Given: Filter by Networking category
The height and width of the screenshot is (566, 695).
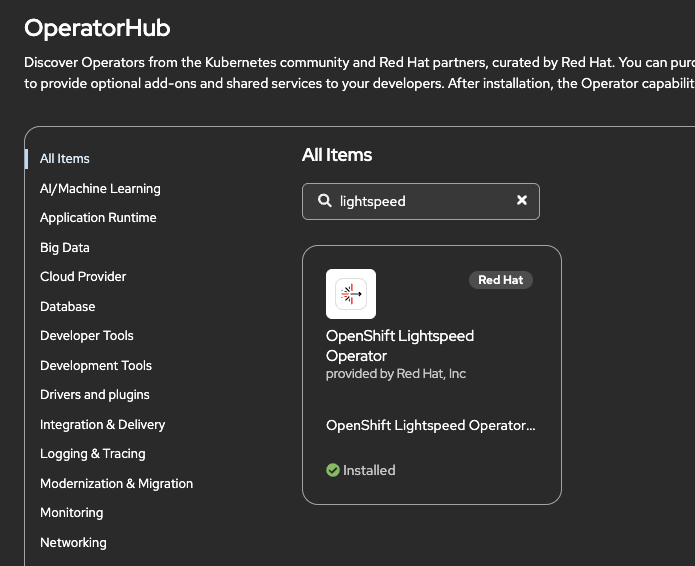Looking at the screenshot, I should coord(73,543).
